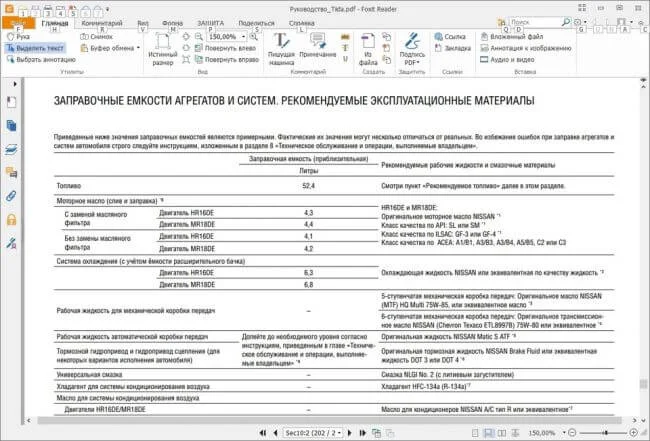
Task: Switch to the Комментарий ribbon tab
Action: 103,22
